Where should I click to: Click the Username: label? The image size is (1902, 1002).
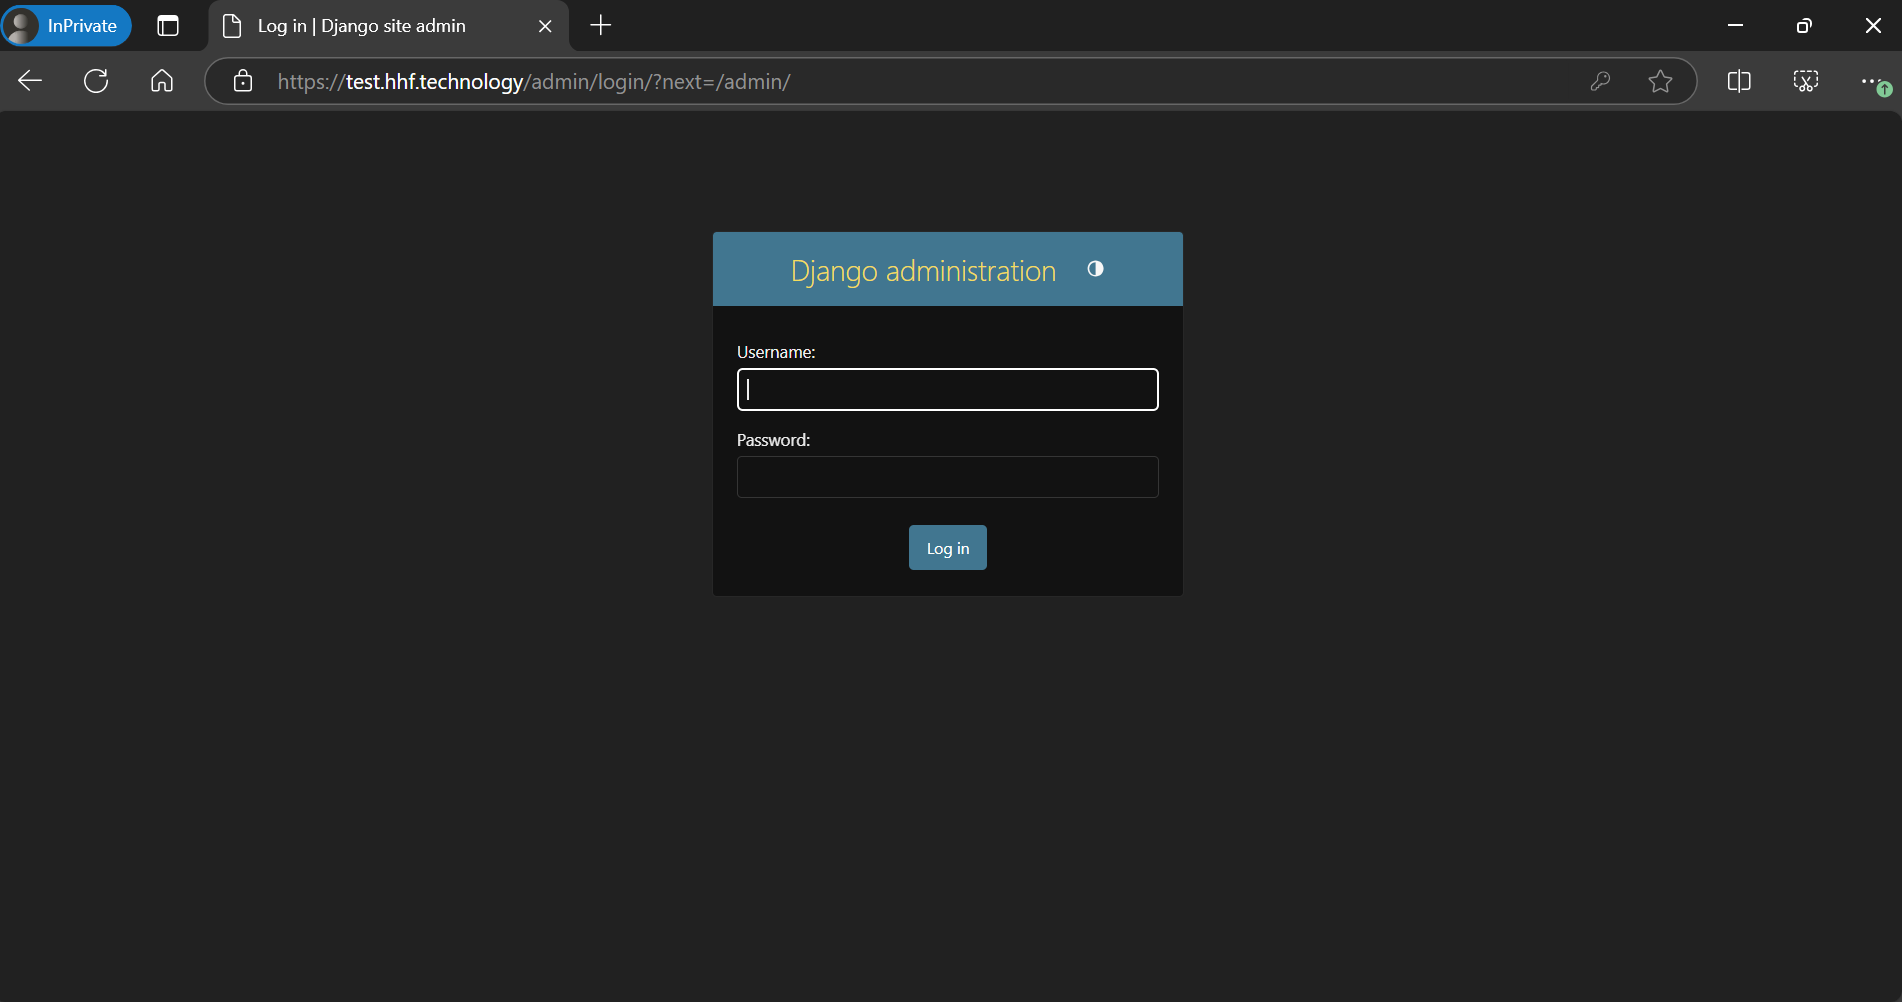point(776,352)
